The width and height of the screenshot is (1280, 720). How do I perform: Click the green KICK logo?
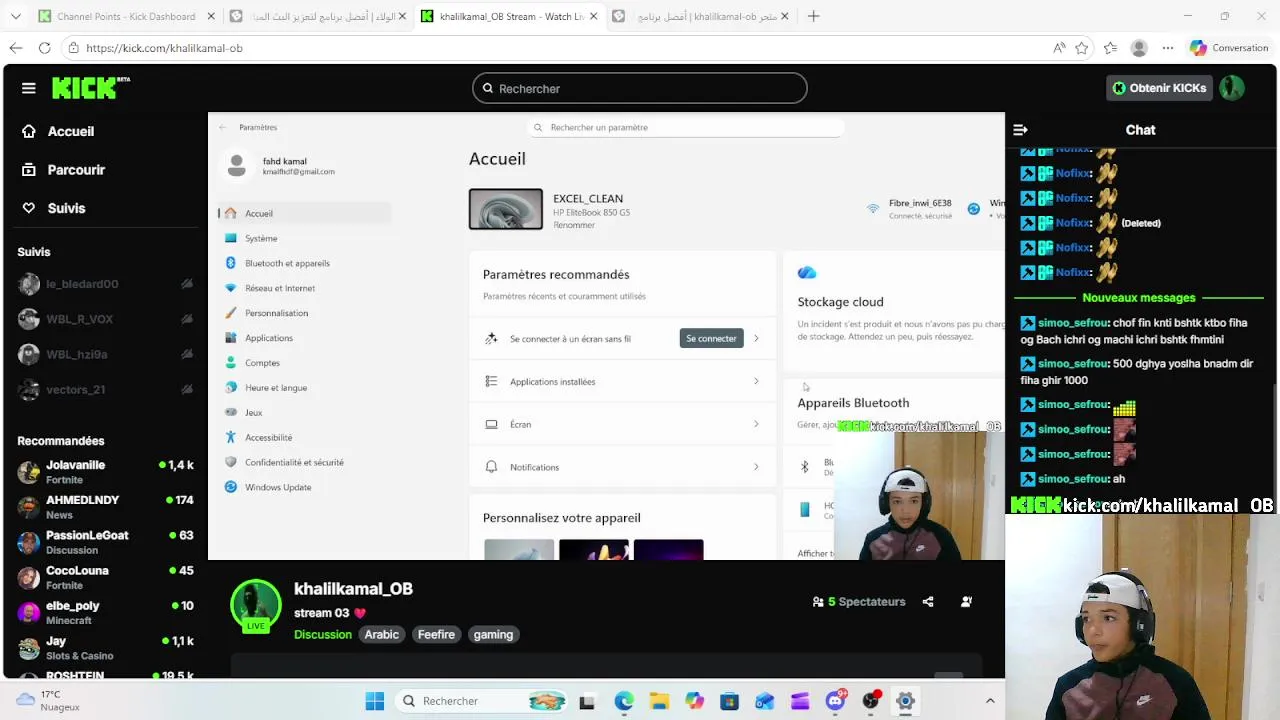pos(90,88)
